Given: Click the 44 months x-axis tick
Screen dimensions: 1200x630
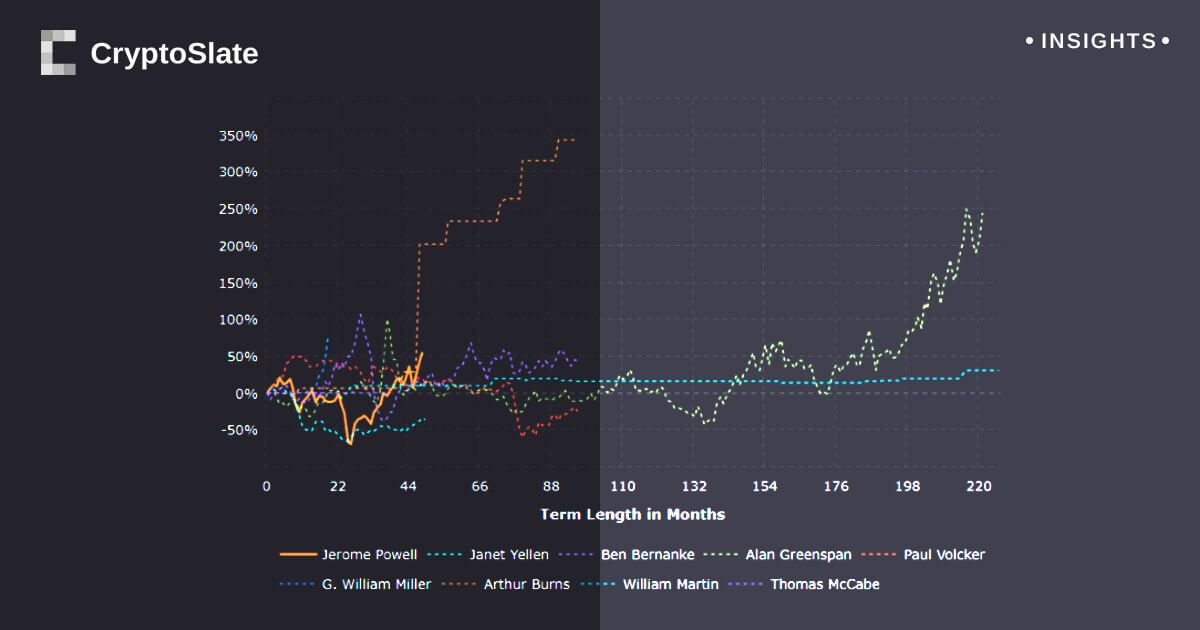Looking at the screenshot, I should (x=408, y=487).
